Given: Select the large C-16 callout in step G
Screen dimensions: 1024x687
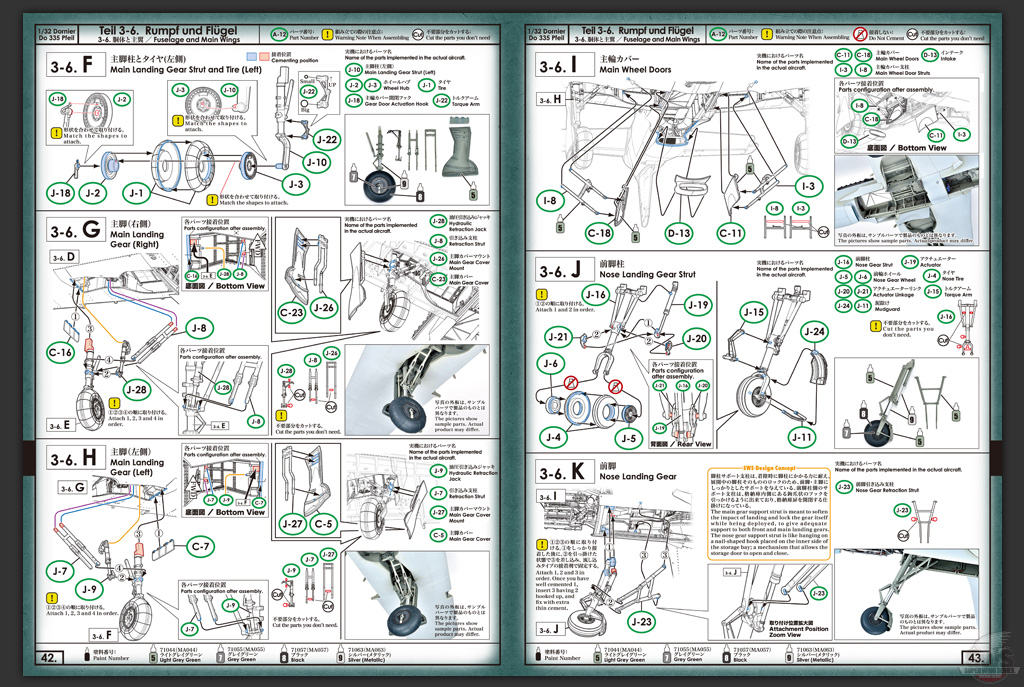Looking at the screenshot, I should pos(61,353).
